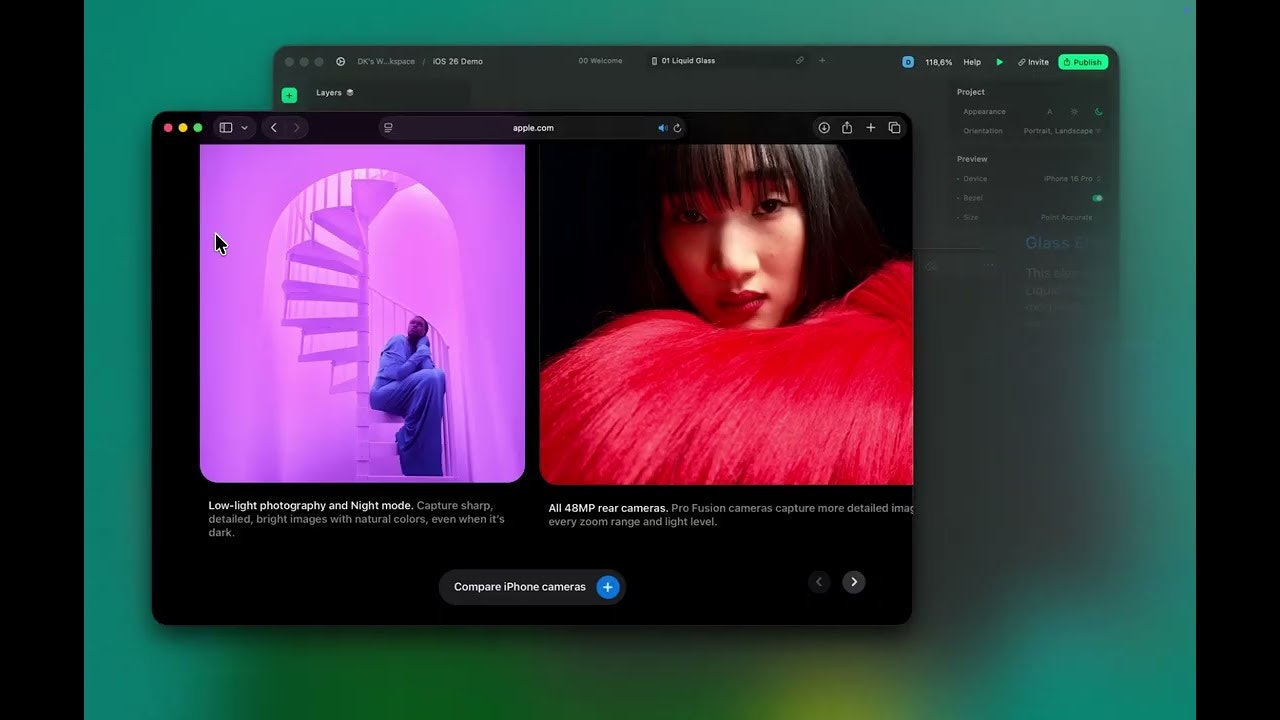Click the Safari downloads icon
The width and height of the screenshot is (1280, 720).
tap(824, 128)
